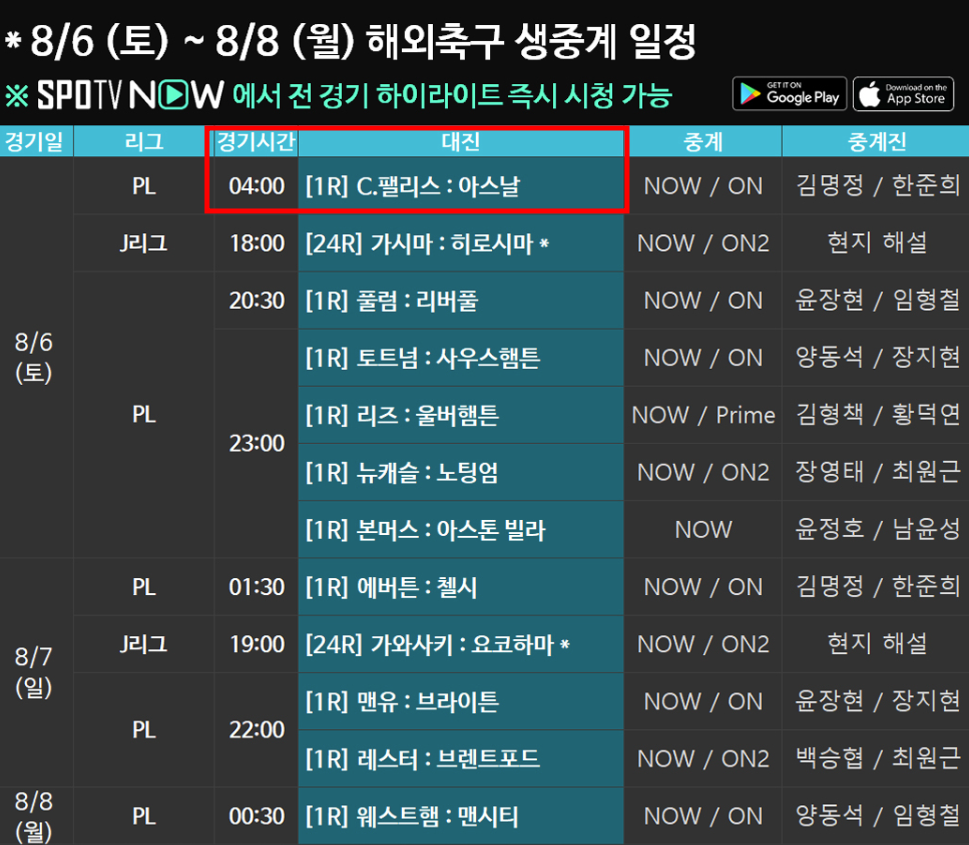969x845 pixels.
Task: Select the 가와사키 : 요코하마 match
Action: coord(460,645)
